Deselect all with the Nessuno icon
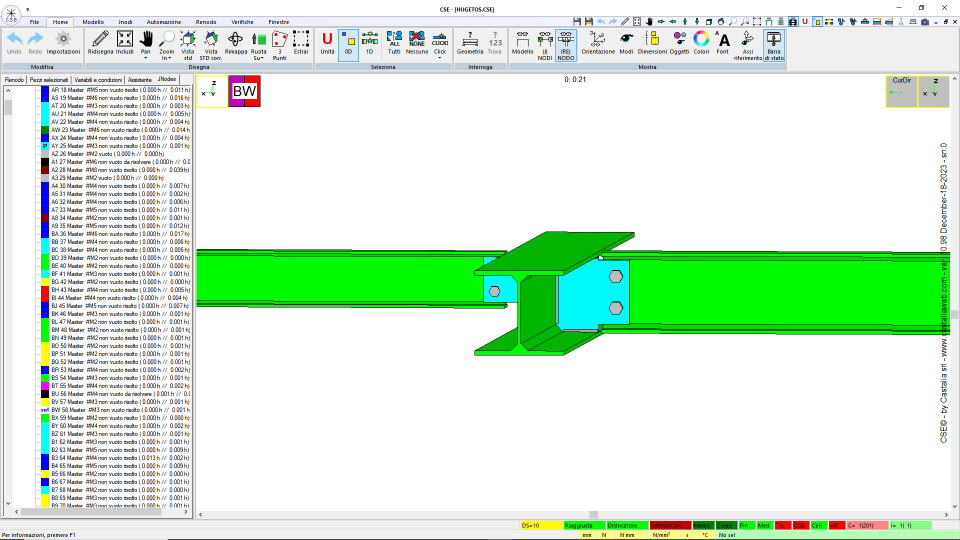The width and height of the screenshot is (960, 540). [417, 43]
